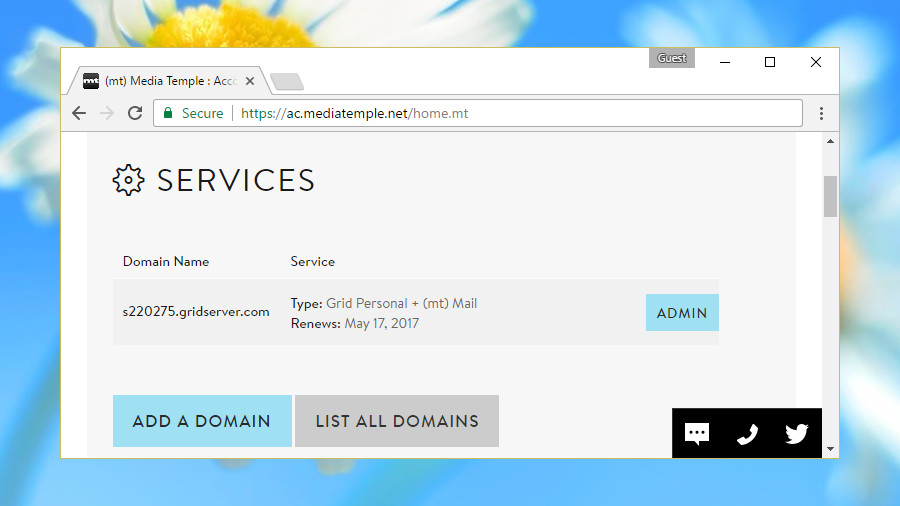Click the Domain Name column header
900x506 pixels.
click(166, 262)
